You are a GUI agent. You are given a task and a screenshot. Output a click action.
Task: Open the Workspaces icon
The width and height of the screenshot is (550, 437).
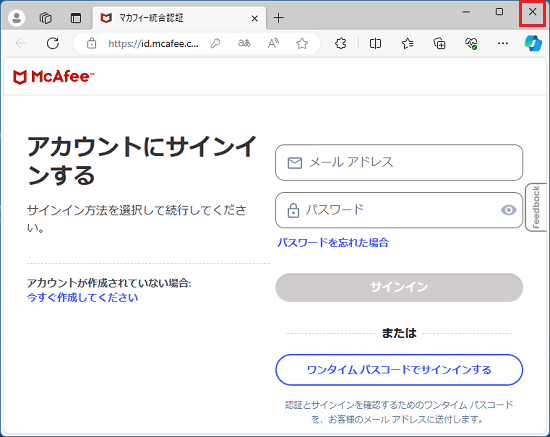46,18
